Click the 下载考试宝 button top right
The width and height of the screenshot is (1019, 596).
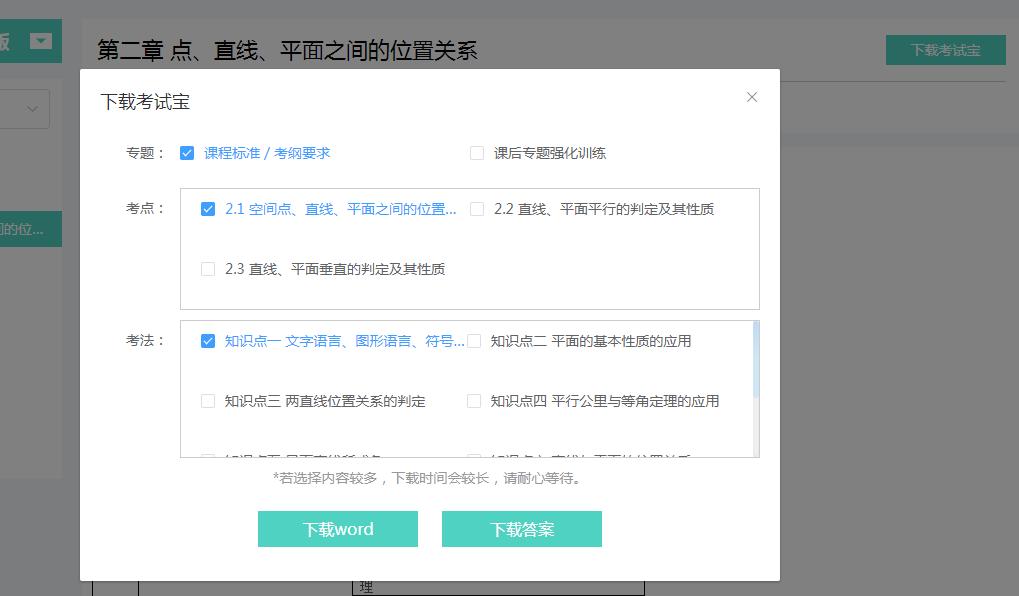[x=944, y=49]
